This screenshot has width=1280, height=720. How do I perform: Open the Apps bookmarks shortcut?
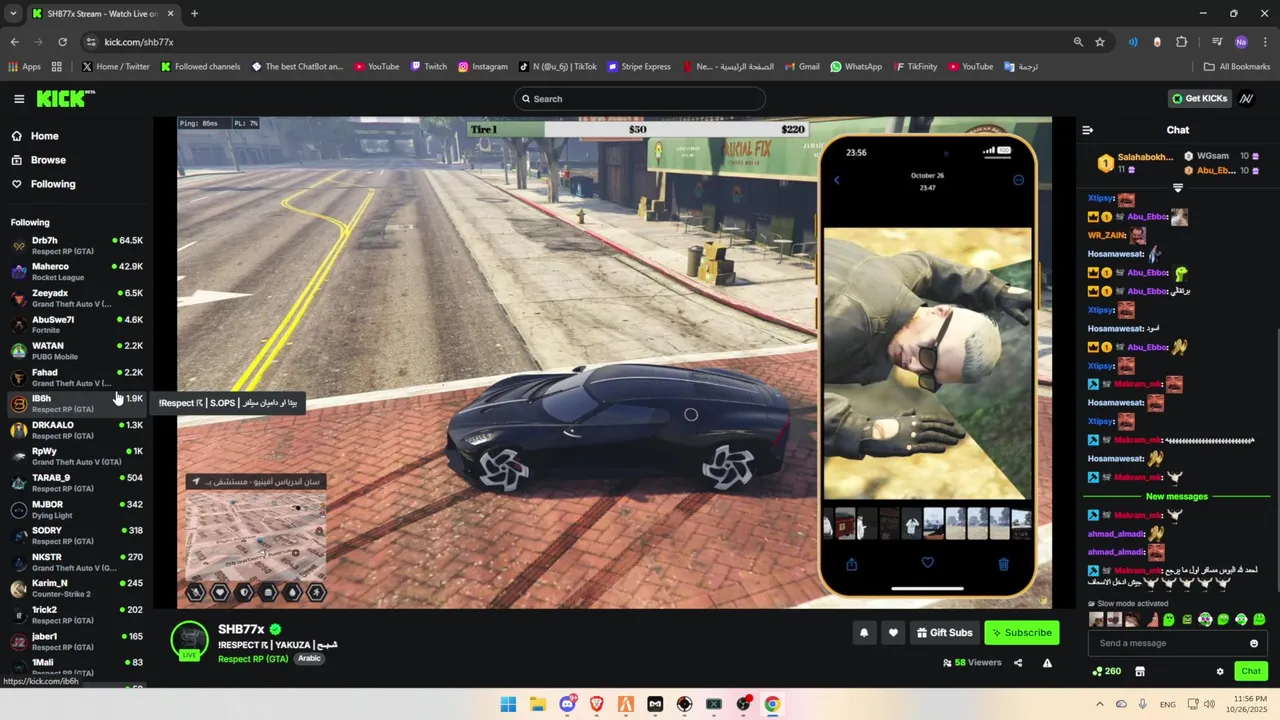pyautogui.click(x=24, y=67)
